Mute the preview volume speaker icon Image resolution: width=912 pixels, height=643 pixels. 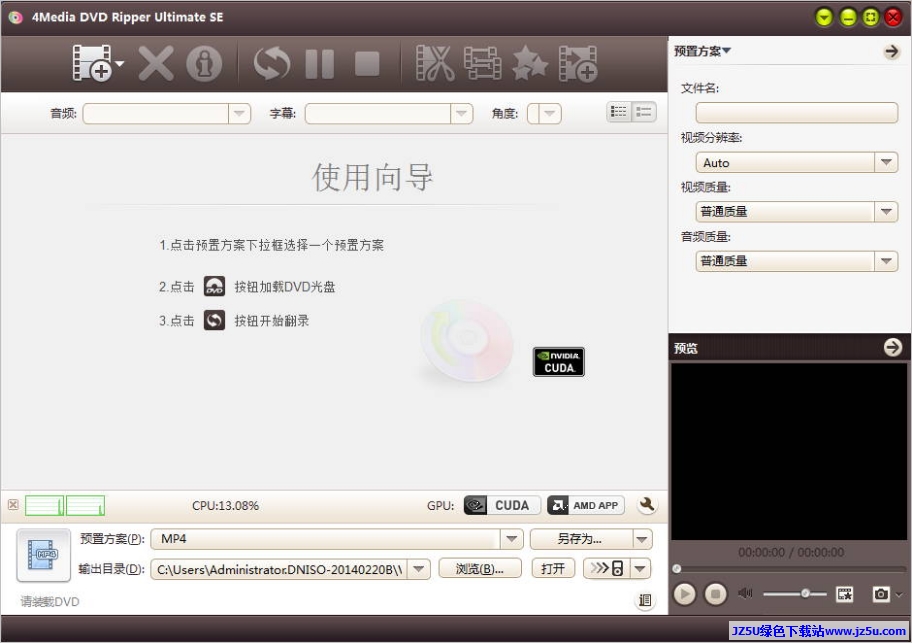coord(745,593)
